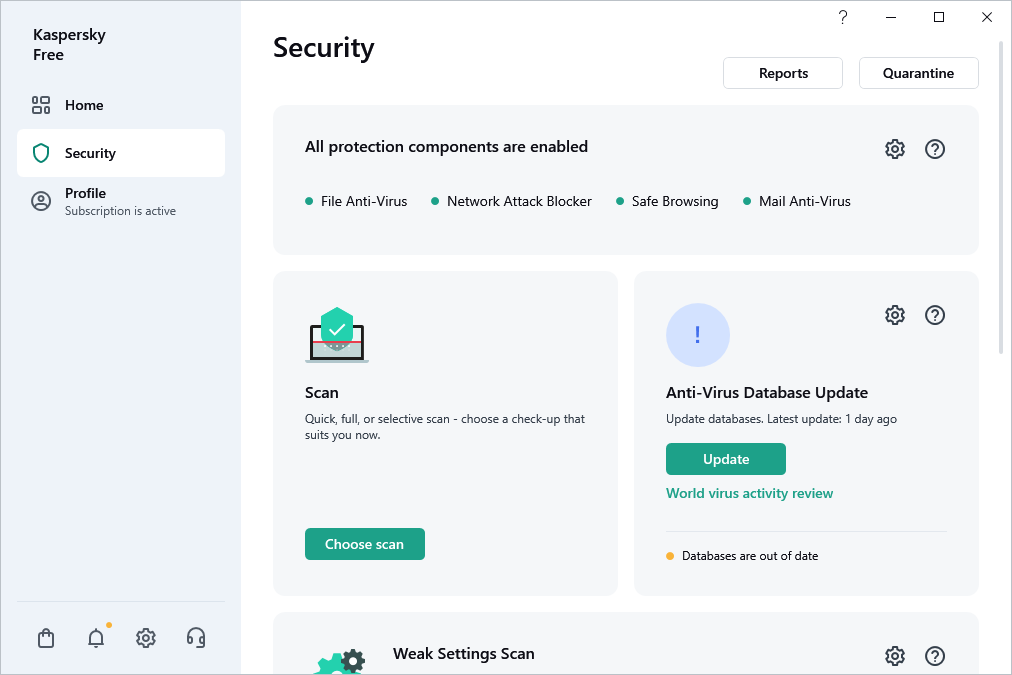This screenshot has width=1012, height=675.
Task: Open notifications via the bell icon
Action: [x=95, y=637]
